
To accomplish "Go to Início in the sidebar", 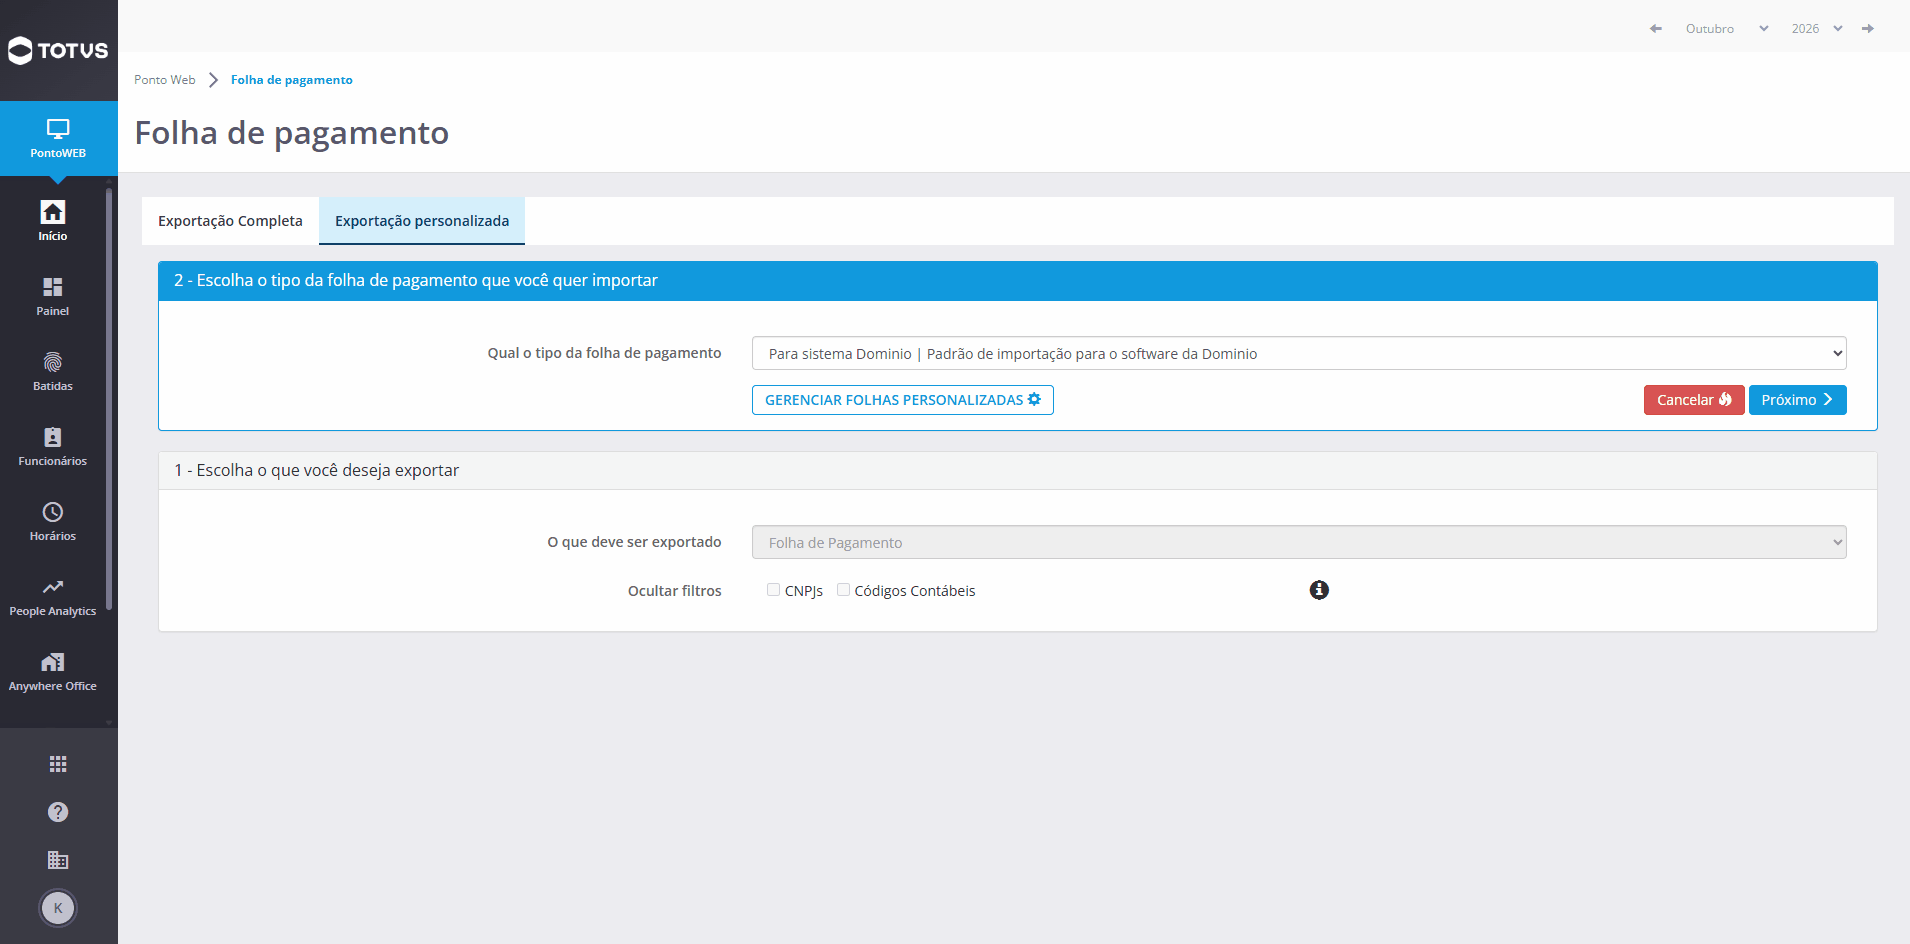I will [x=53, y=220].
